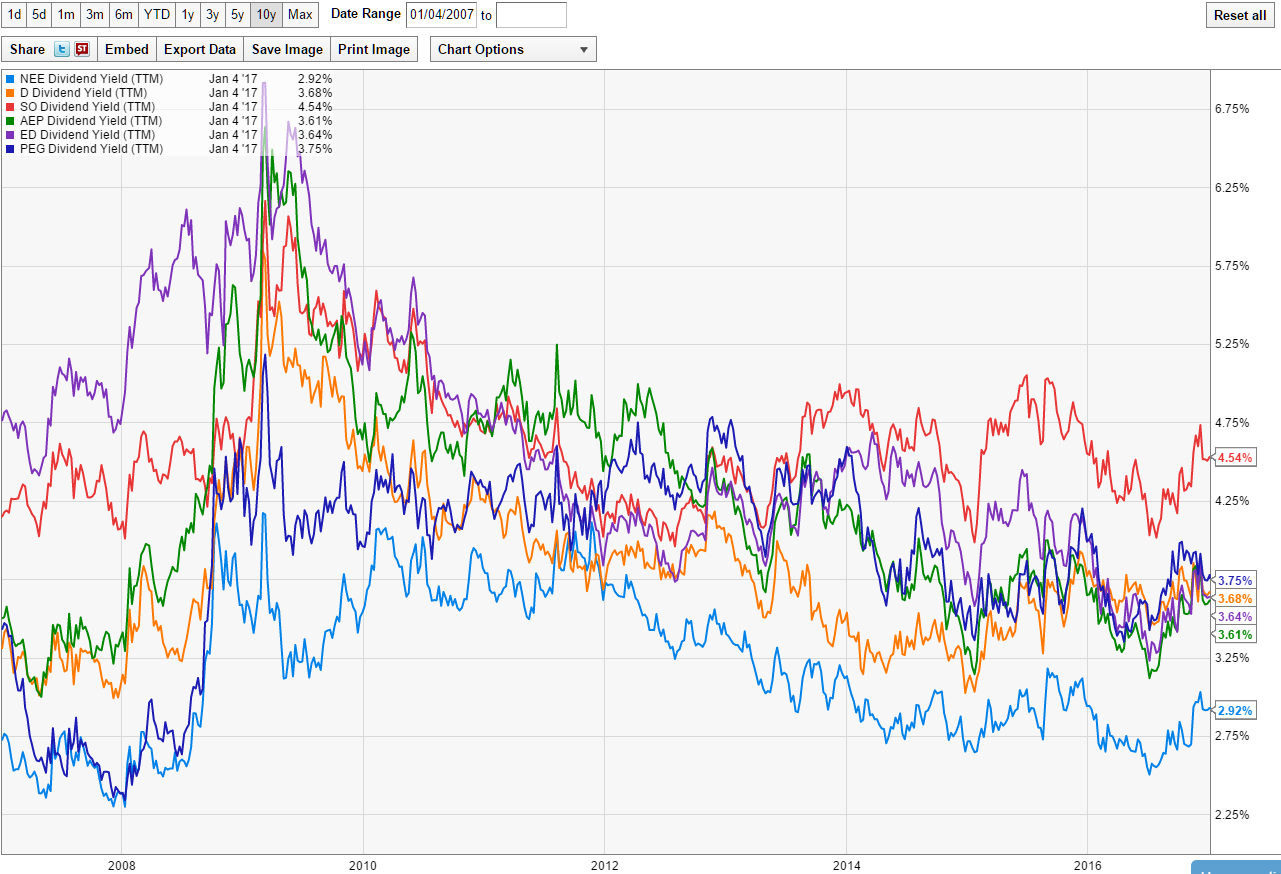Click NEE Dividend Yield (TTM) legend label
Screen dimensions: 1281x874
91,79
